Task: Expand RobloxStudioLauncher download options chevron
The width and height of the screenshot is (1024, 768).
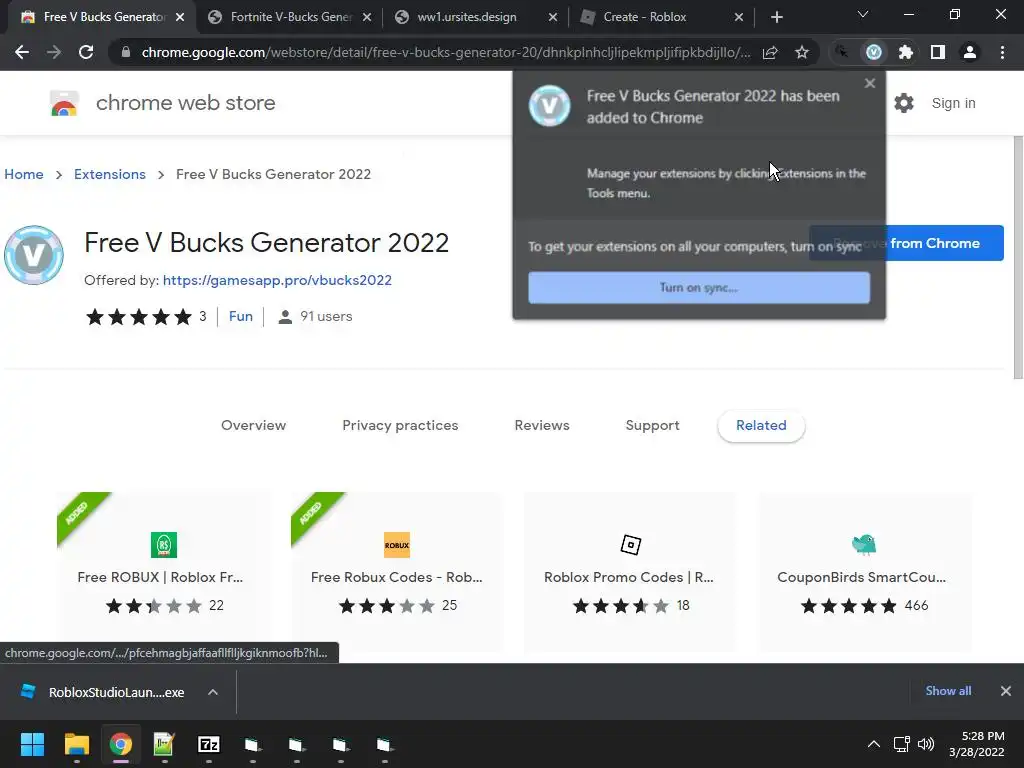Action: pos(213,692)
